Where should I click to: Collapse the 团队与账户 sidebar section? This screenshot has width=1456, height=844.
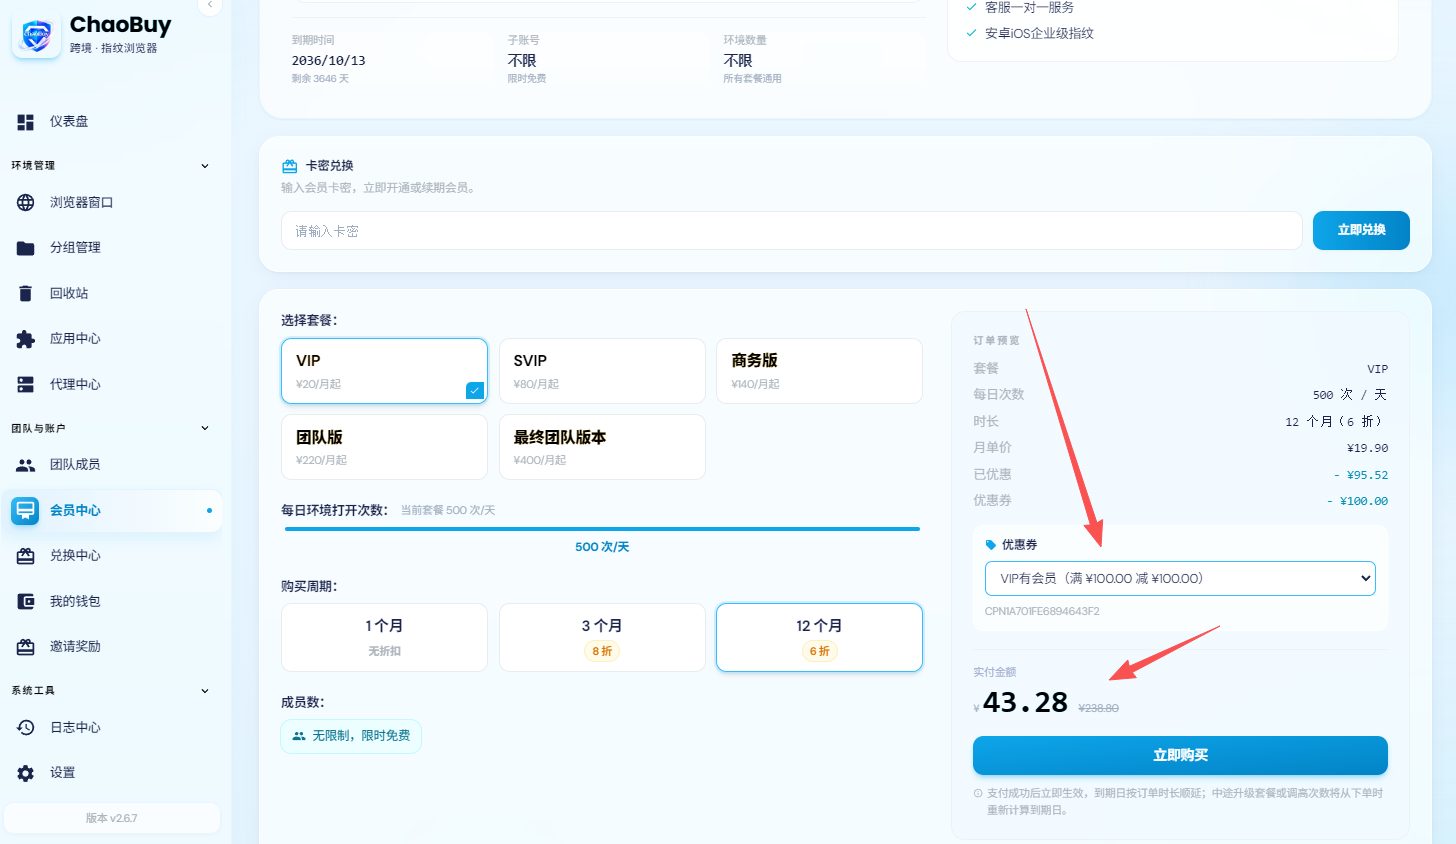click(205, 428)
